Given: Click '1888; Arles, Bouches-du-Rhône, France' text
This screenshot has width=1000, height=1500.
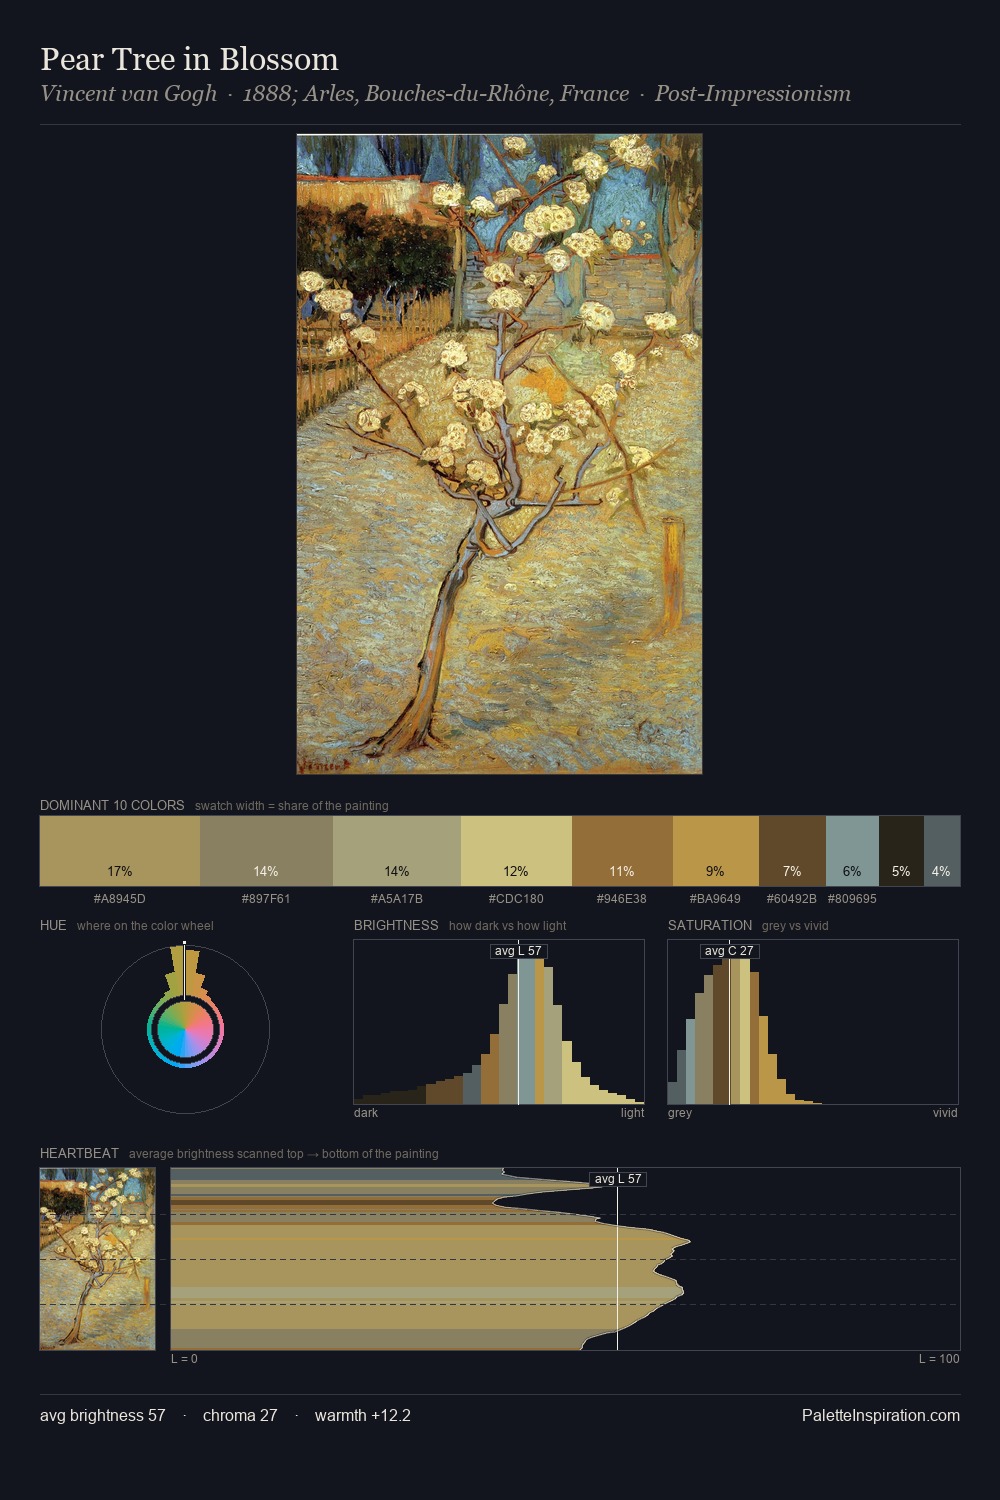Looking at the screenshot, I should coord(436,94).
